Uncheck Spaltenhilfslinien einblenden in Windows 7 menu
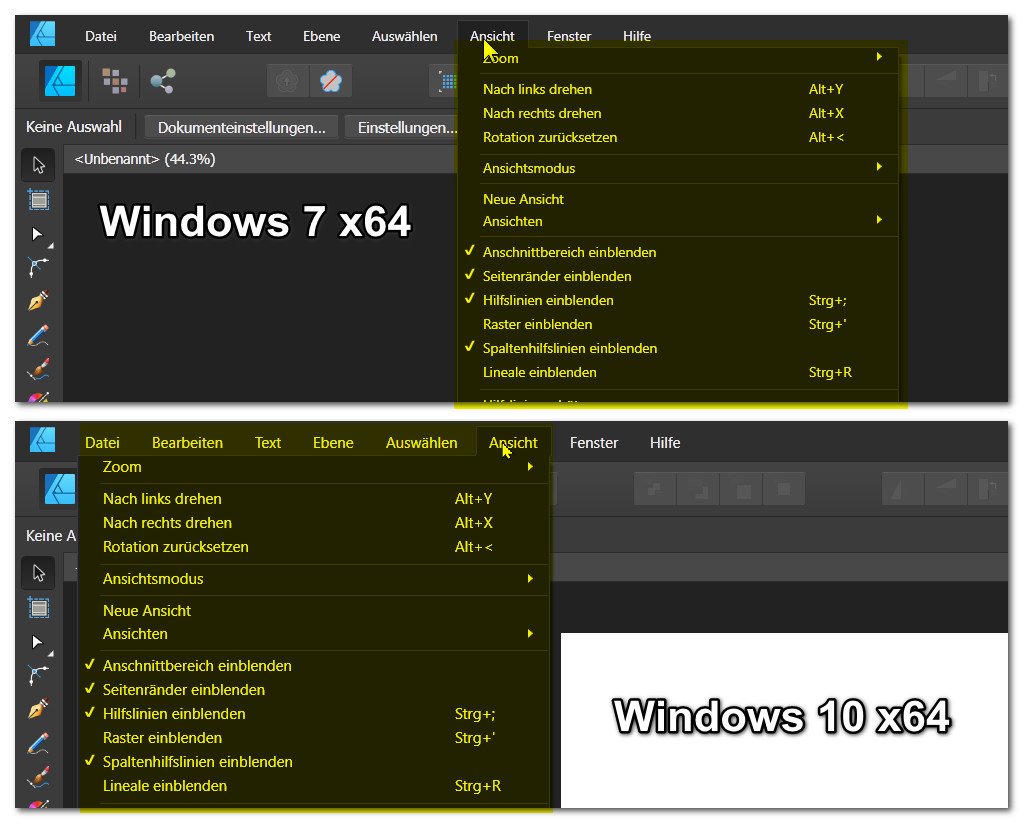 click(678, 348)
